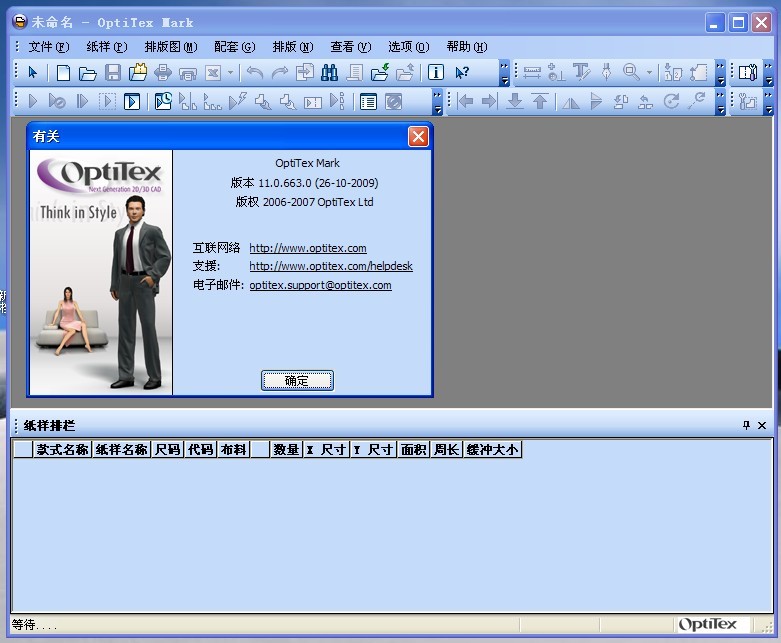Viewport: 781px width, 643px height.
Task: Click the list report panel icon
Action: pos(368,102)
